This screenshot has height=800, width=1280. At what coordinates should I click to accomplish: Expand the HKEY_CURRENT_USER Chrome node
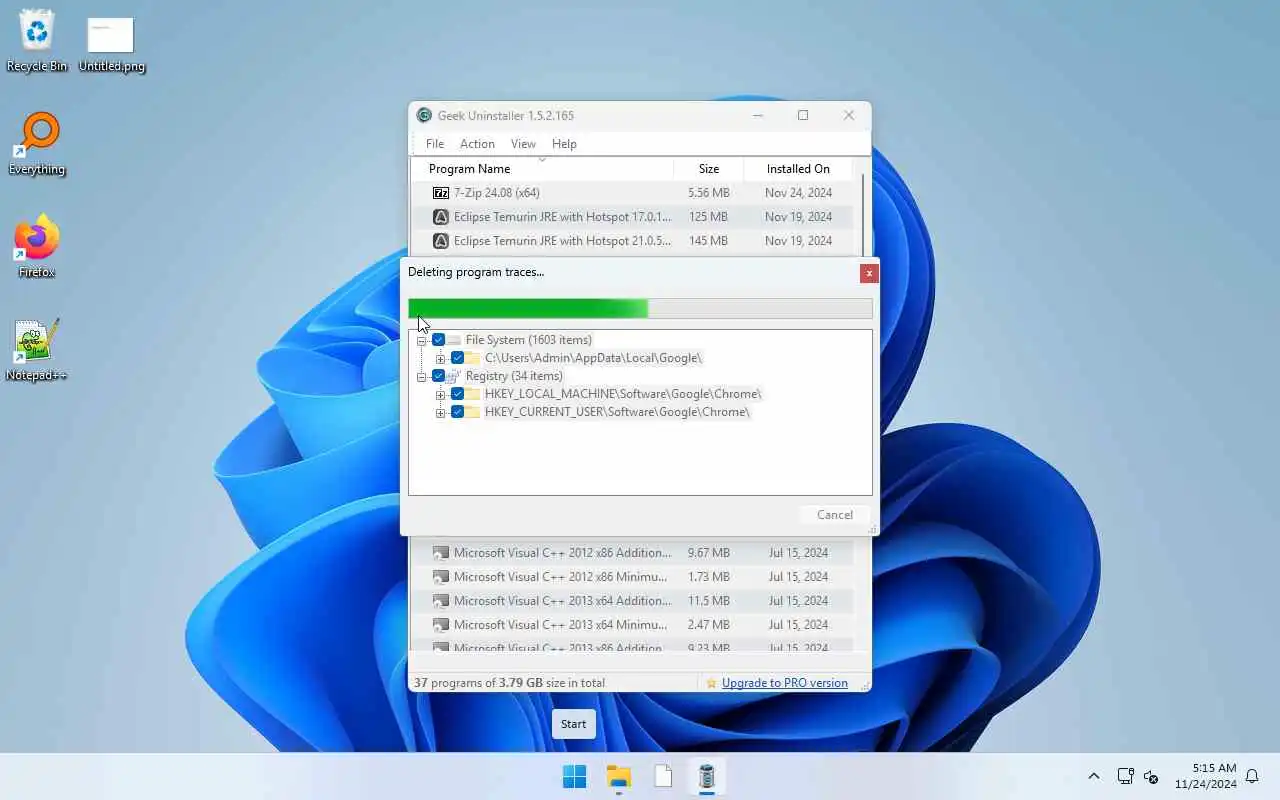click(x=440, y=413)
